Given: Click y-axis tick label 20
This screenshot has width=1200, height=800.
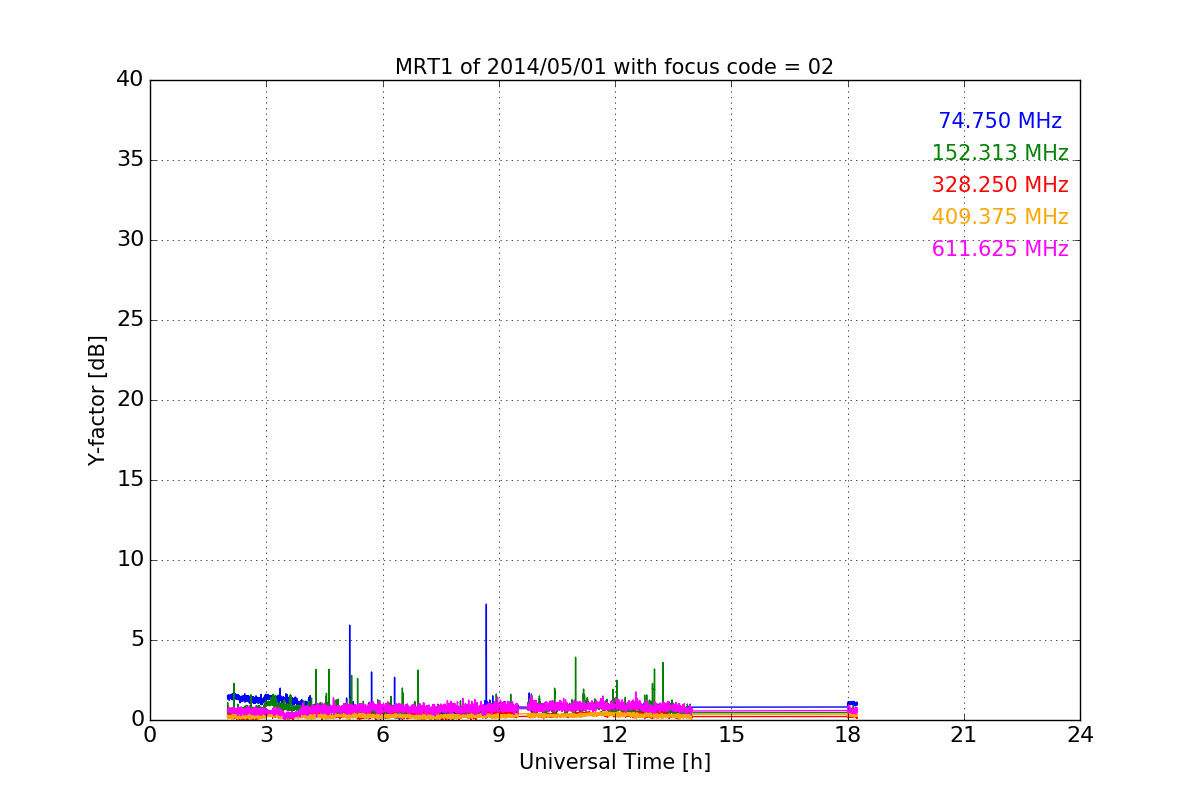Looking at the screenshot, I should tap(130, 400).
